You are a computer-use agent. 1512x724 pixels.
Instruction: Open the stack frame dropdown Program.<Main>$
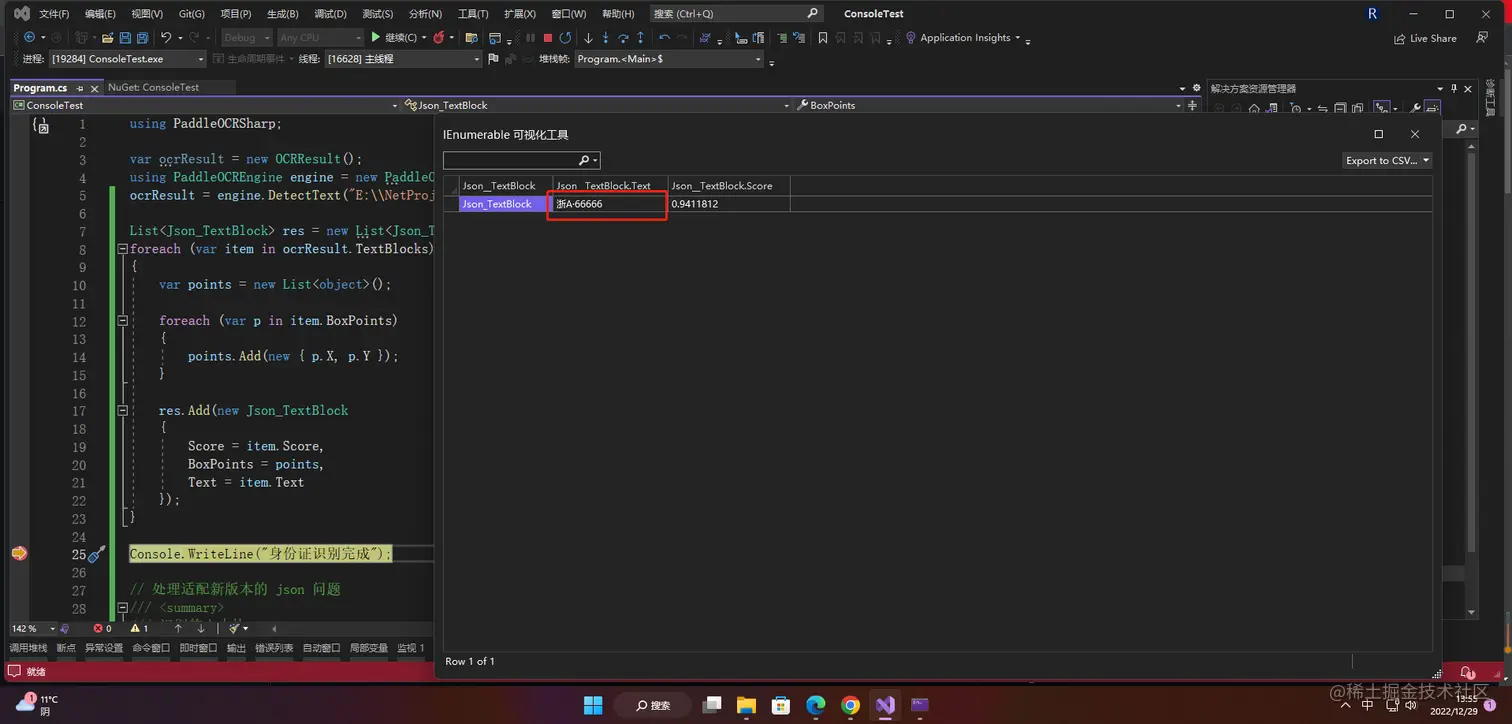[x=669, y=59]
